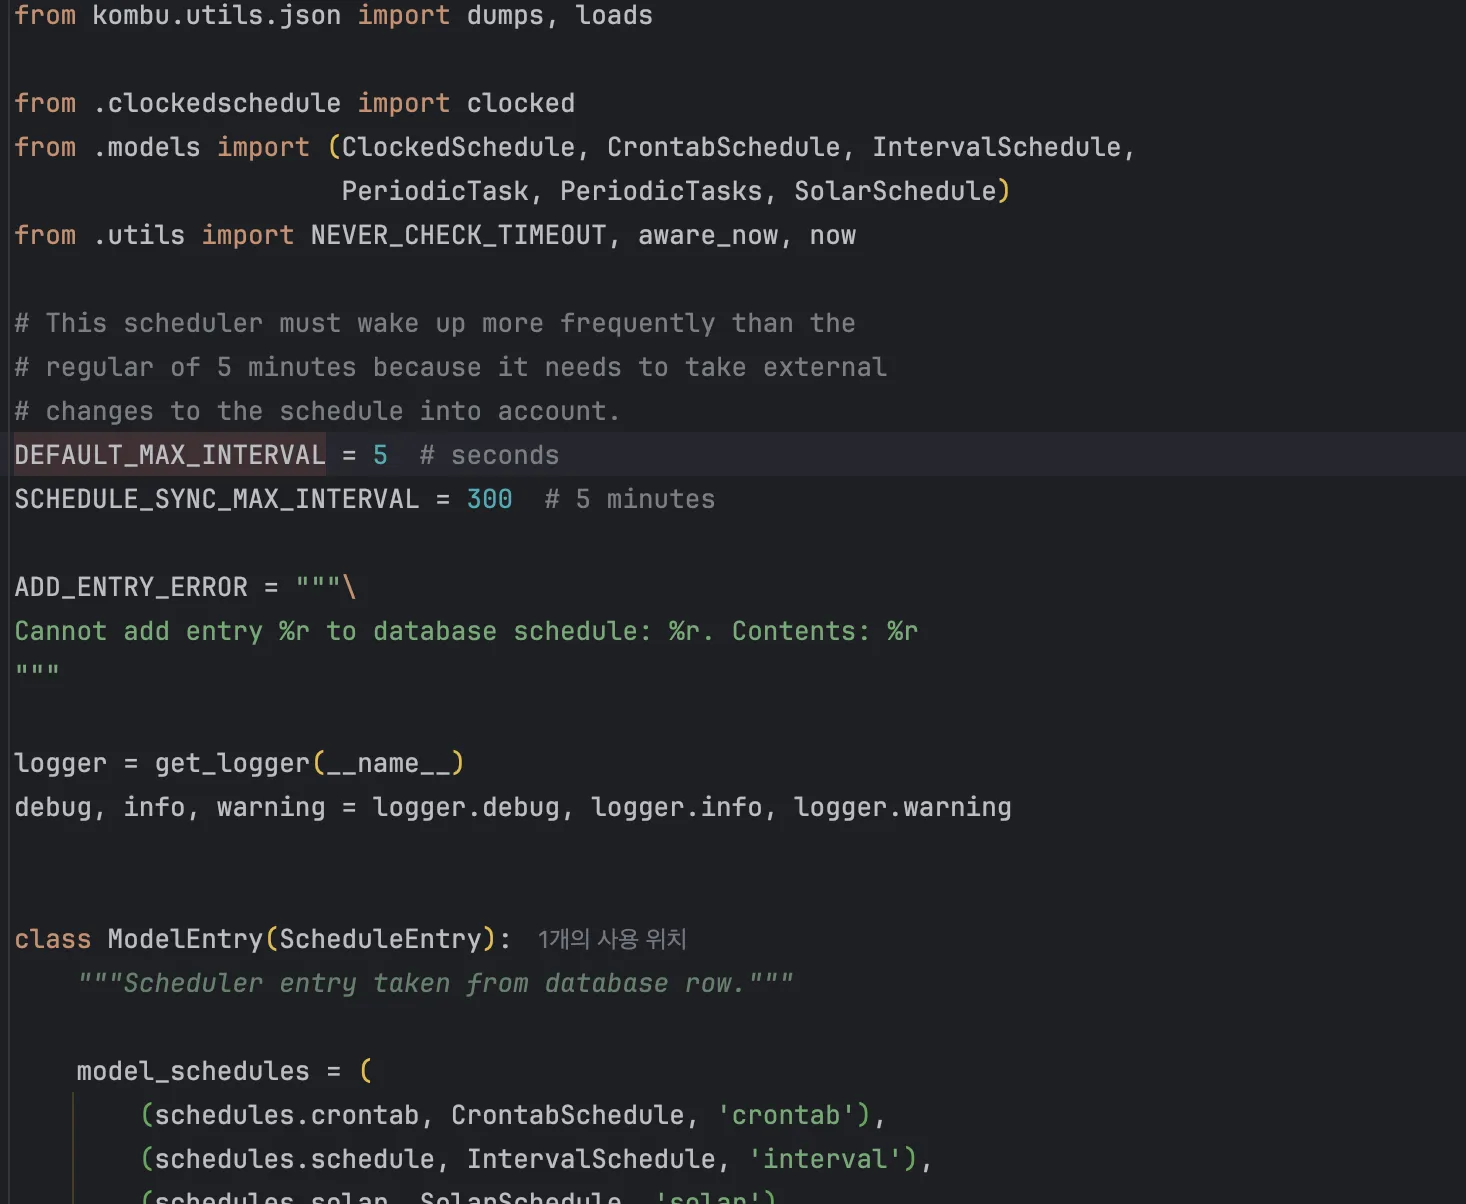Viewport: 1466px width, 1204px height.
Task: Select the class name ModelEntry
Action: (x=184, y=938)
